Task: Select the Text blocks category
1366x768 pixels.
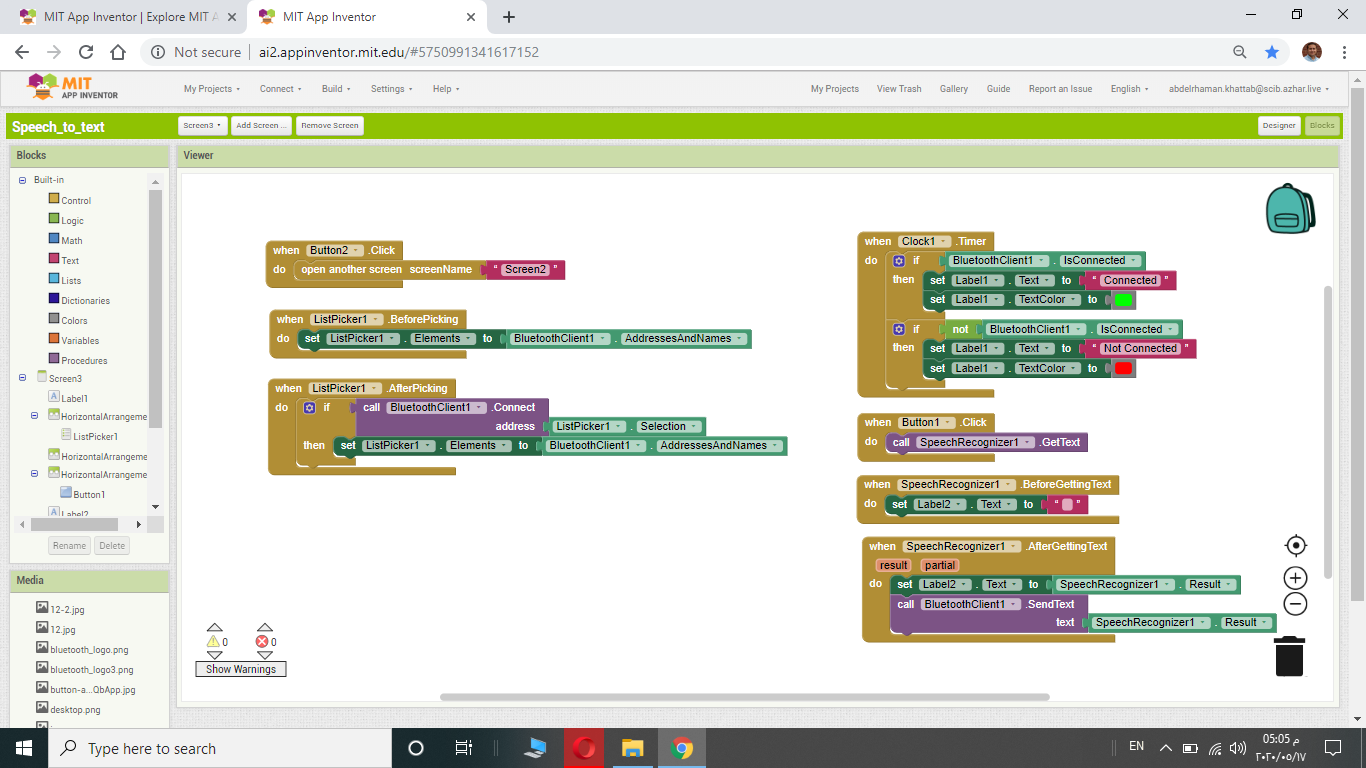Action: [x=70, y=260]
